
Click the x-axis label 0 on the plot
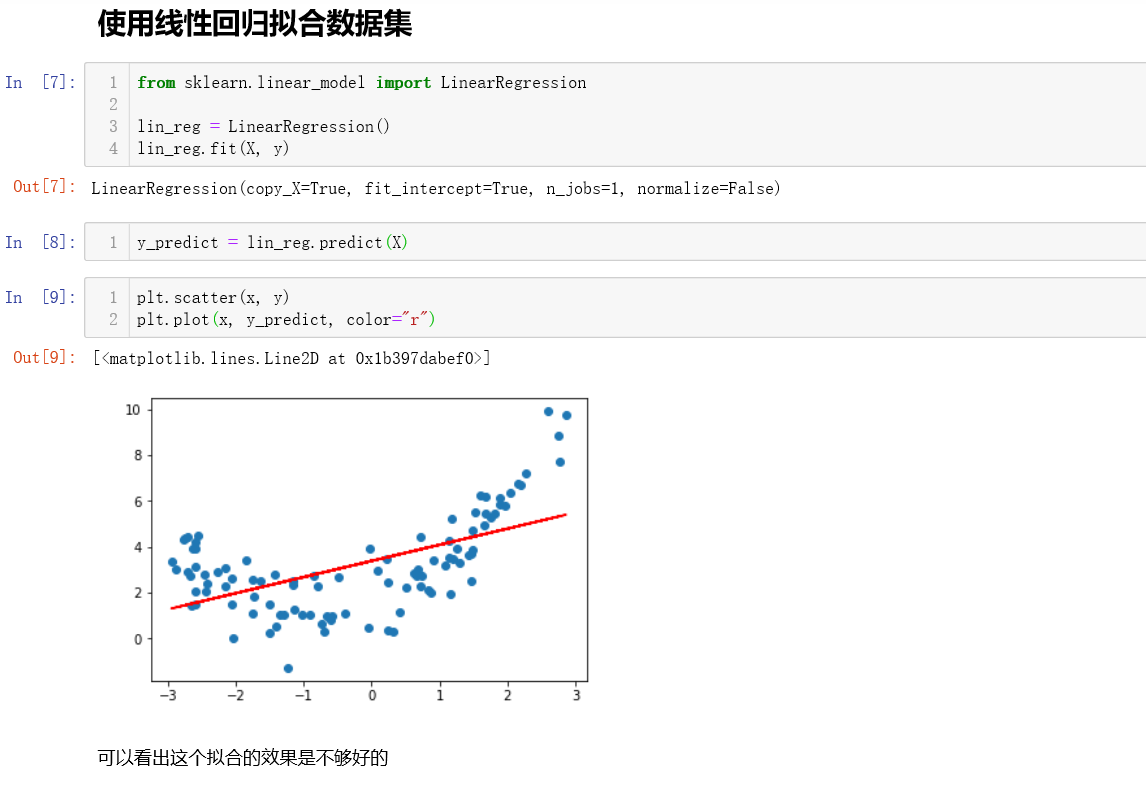[x=372, y=695]
